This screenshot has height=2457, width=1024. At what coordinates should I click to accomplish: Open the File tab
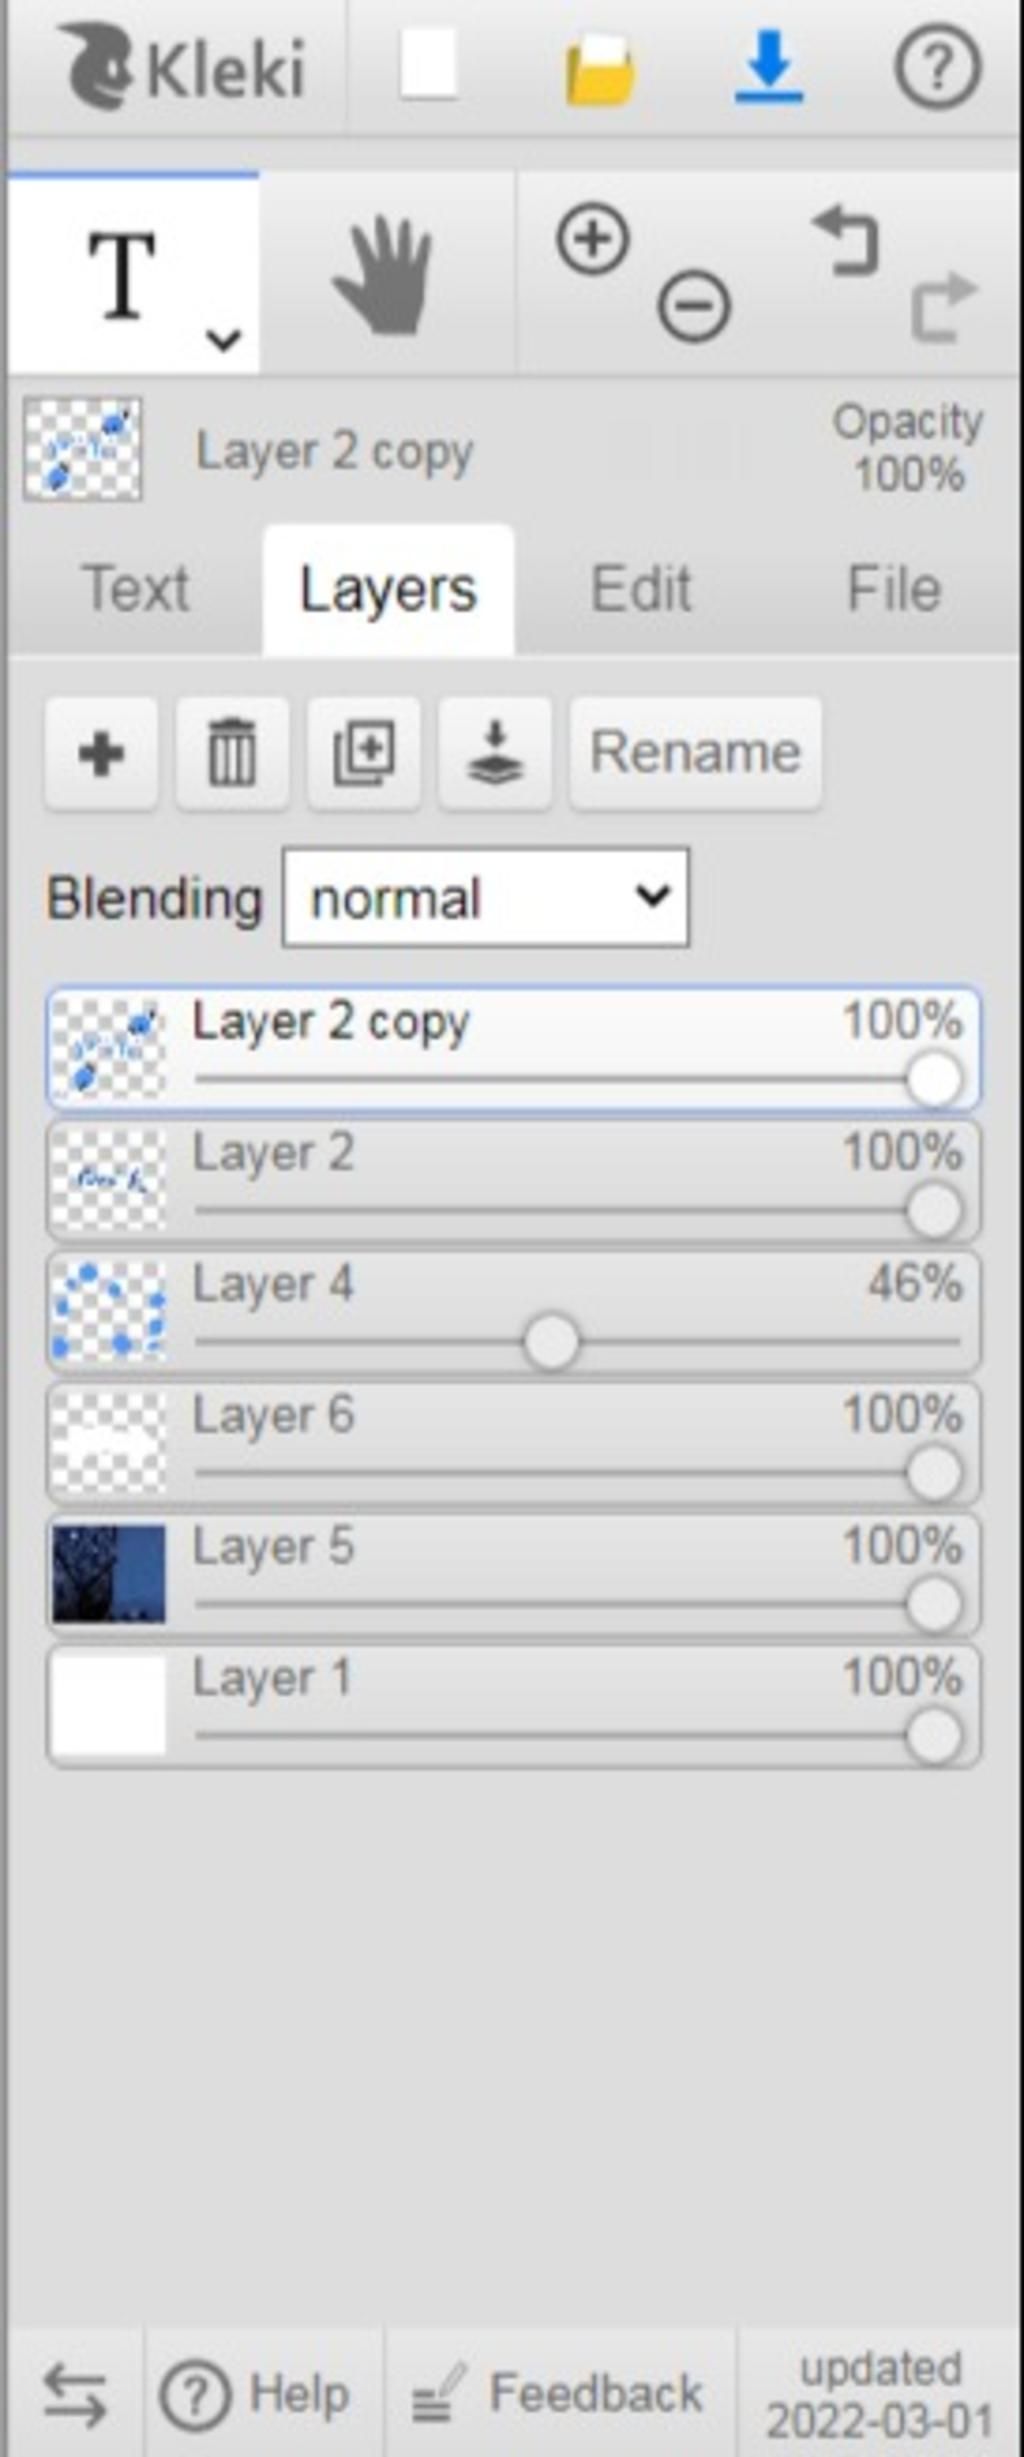(894, 588)
